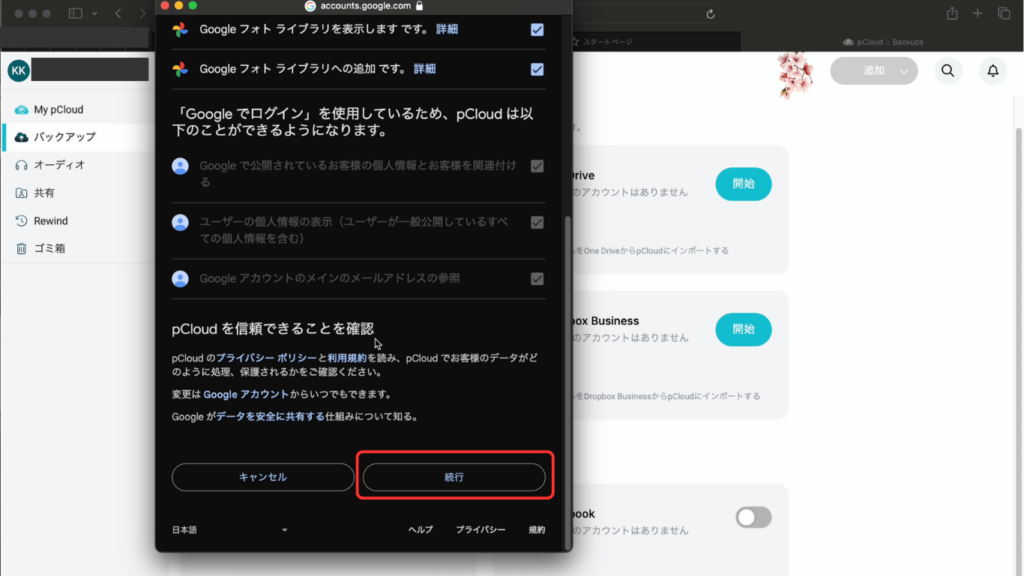Click the 追加 button in pCloud
This screenshot has height=576, width=1024.
click(873, 71)
